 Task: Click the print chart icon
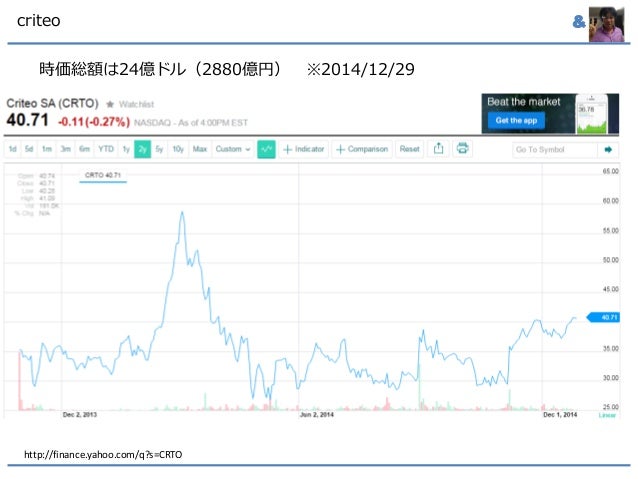[462, 149]
